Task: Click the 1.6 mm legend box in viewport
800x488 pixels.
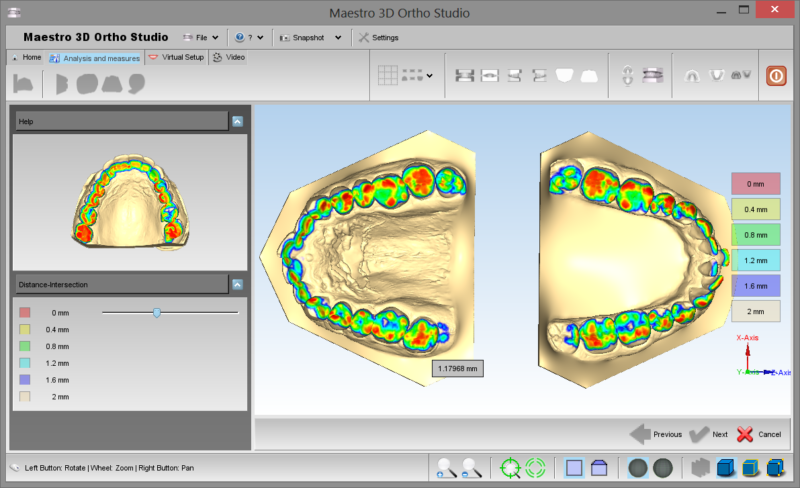Action: pyautogui.click(x=756, y=286)
